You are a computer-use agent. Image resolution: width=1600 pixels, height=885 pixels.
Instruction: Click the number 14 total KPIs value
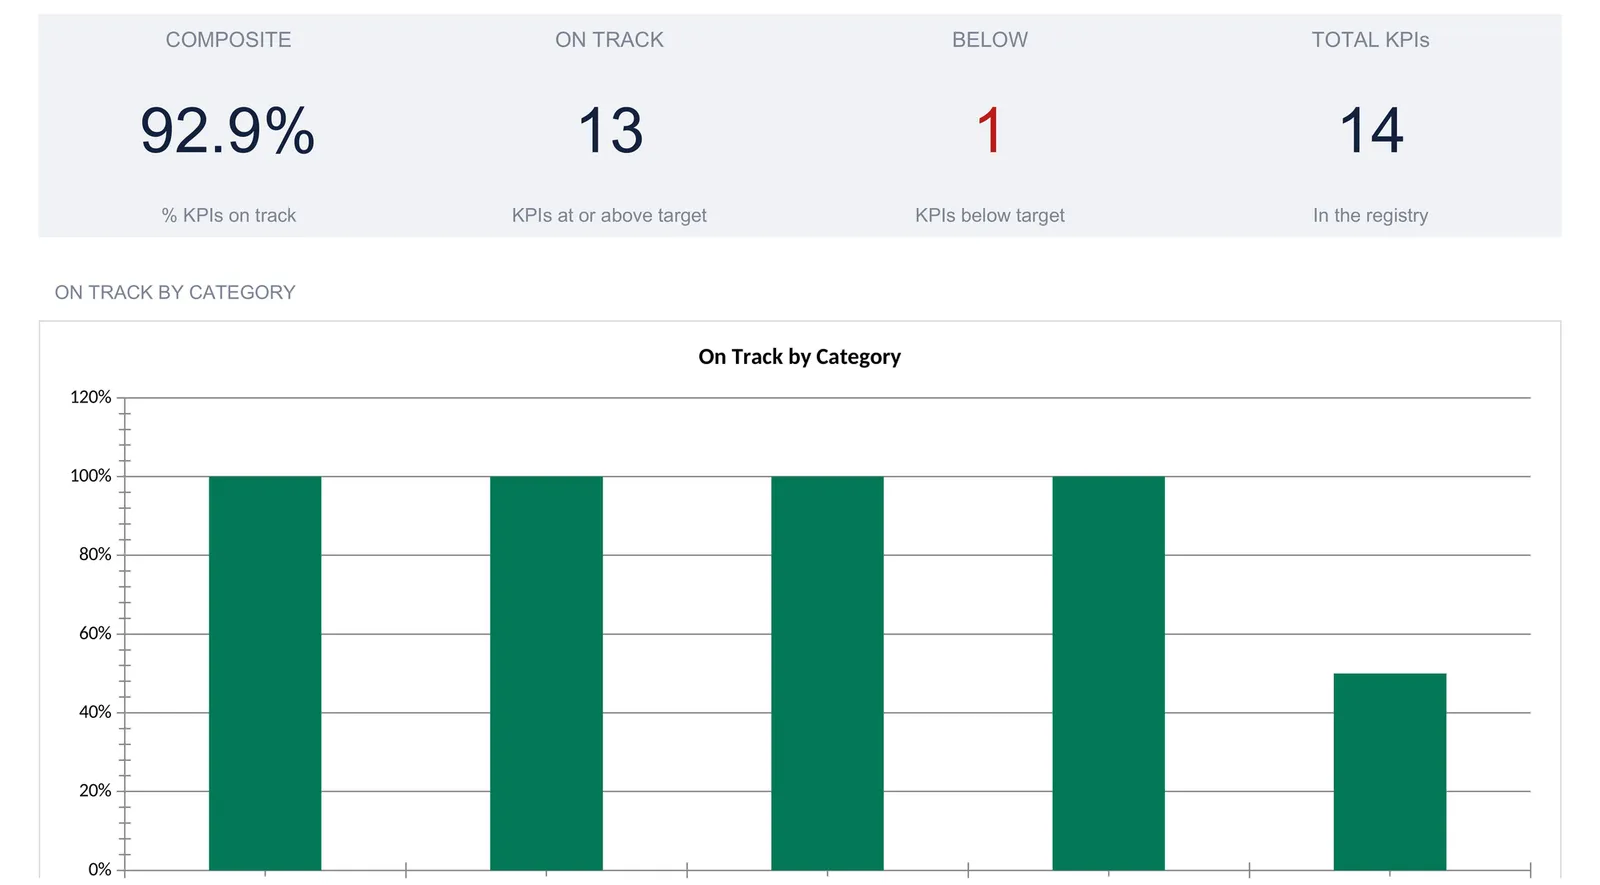[x=1371, y=131]
